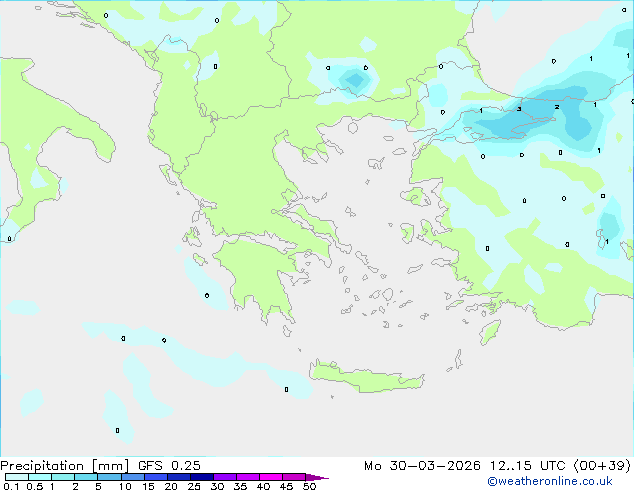Click the 35–40 mm violet legend swatch

(248, 477)
